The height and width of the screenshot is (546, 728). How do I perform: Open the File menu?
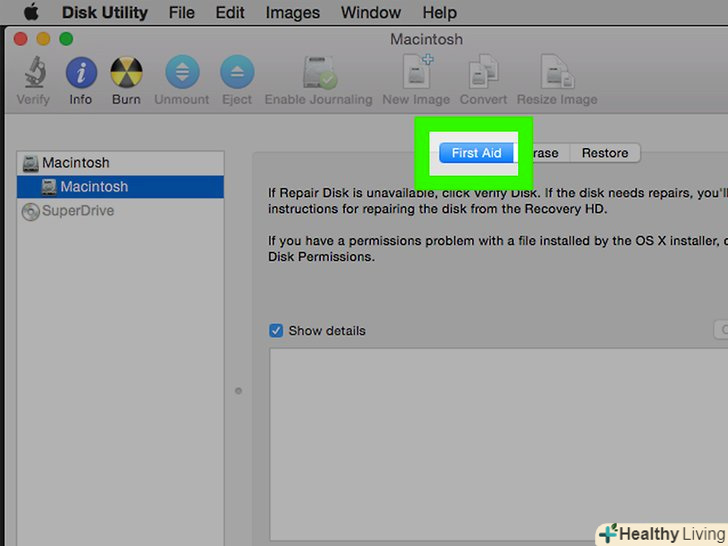182,13
